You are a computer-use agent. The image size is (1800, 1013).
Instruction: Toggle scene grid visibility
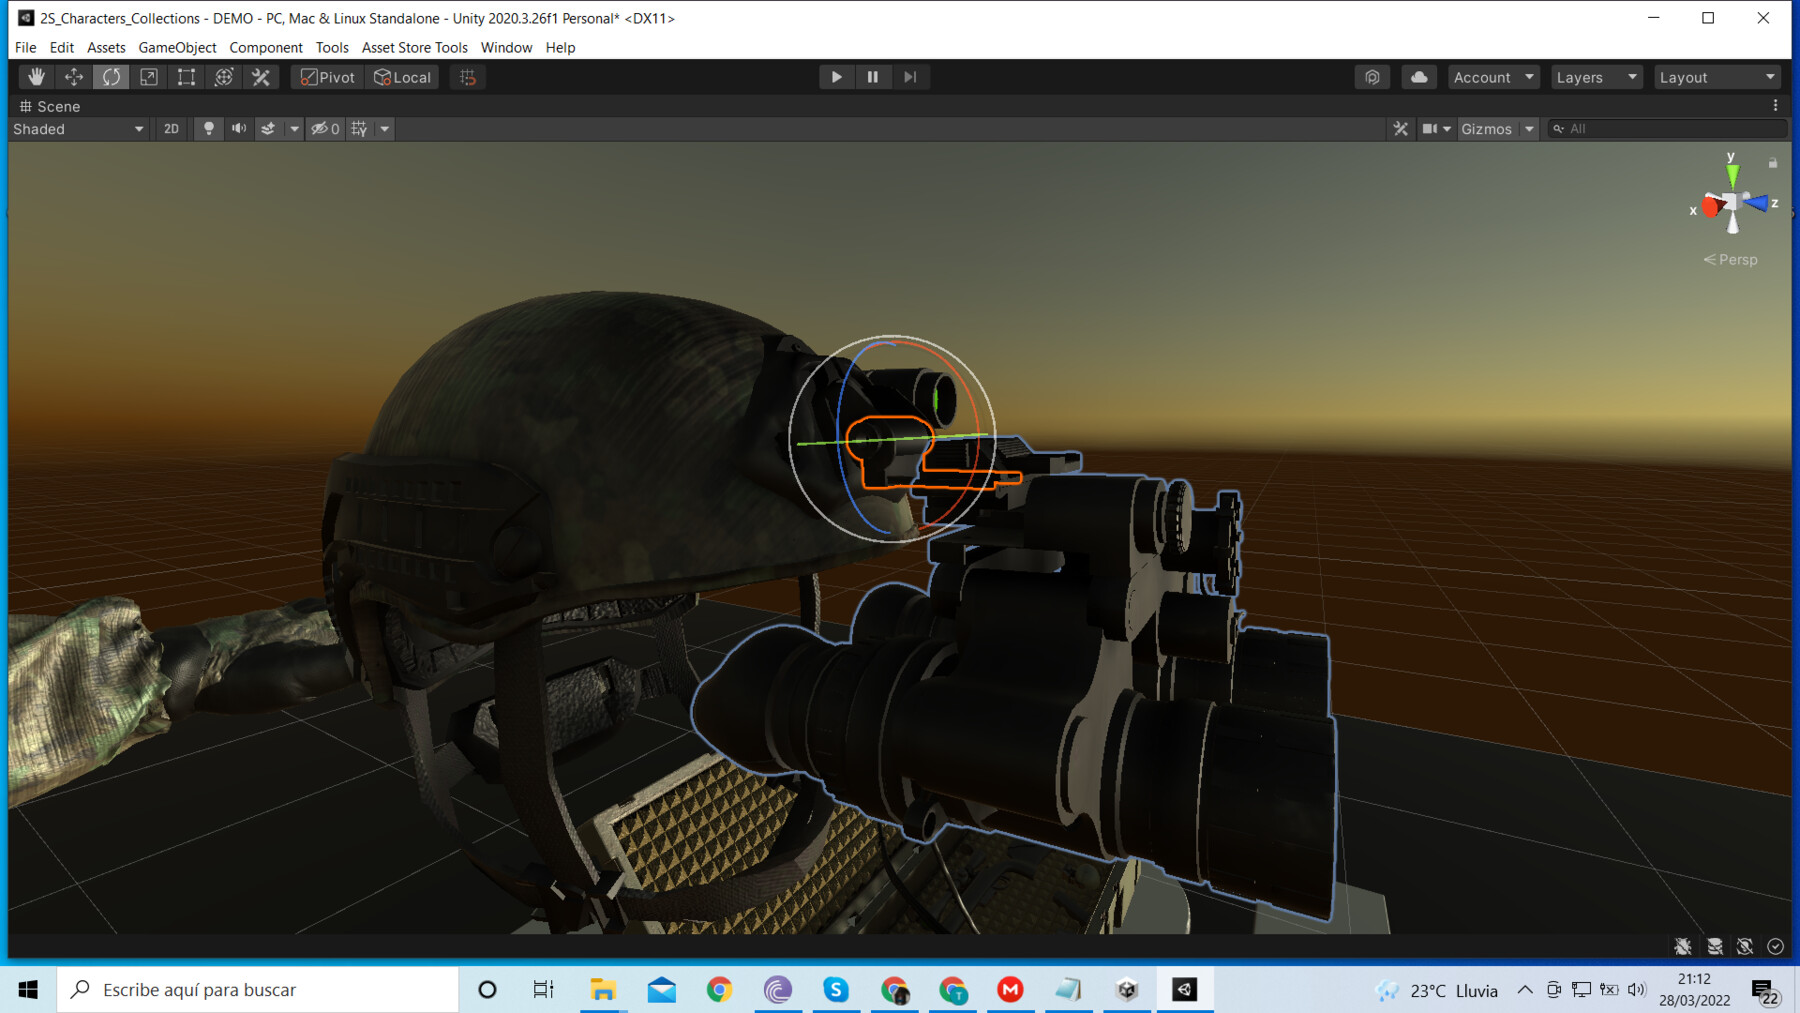click(x=359, y=128)
